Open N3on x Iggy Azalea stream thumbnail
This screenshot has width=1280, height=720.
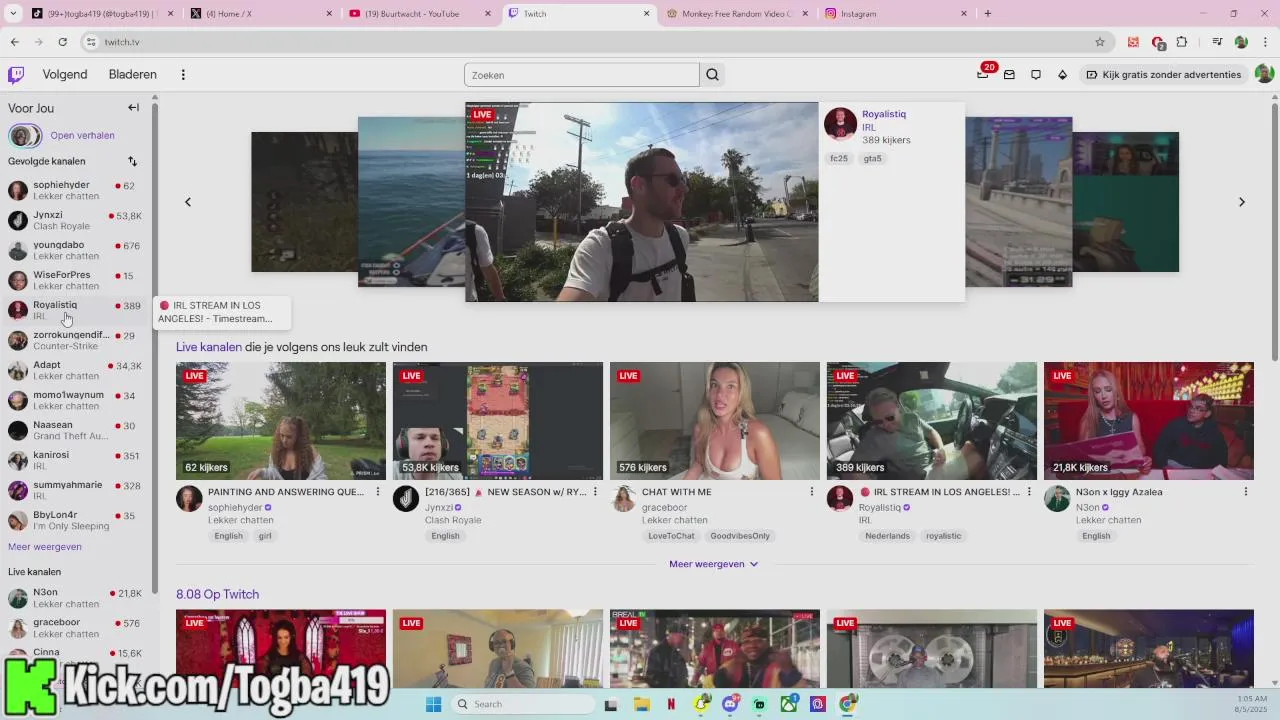[1149, 421]
